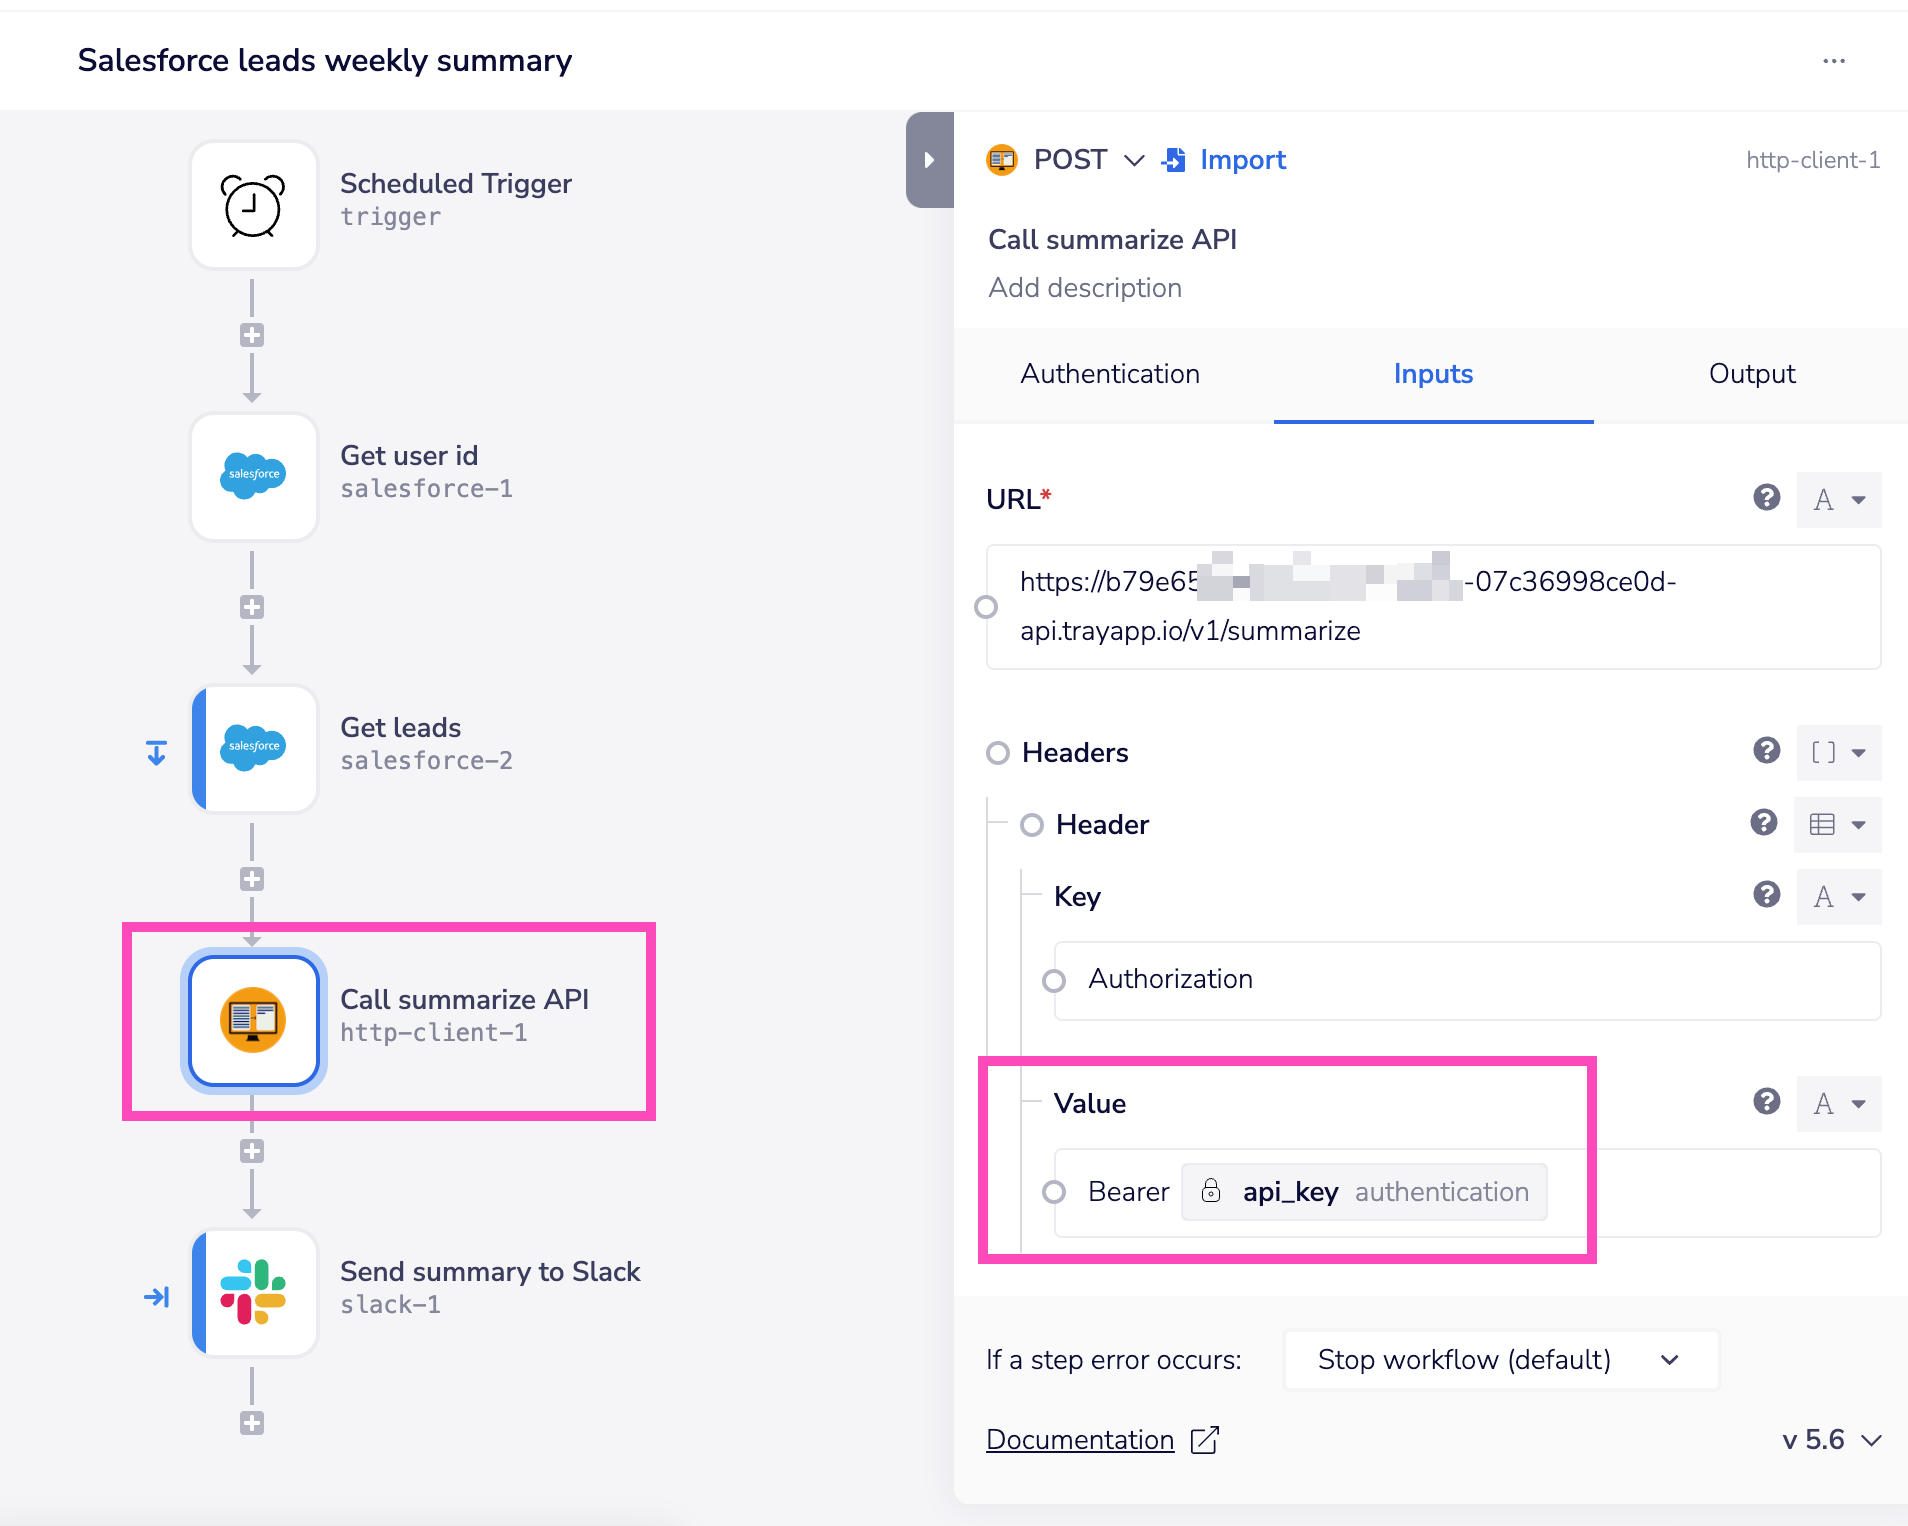Select the Salesforce icon on Get user id step
This screenshot has height=1526, width=1908.
tap(252, 477)
